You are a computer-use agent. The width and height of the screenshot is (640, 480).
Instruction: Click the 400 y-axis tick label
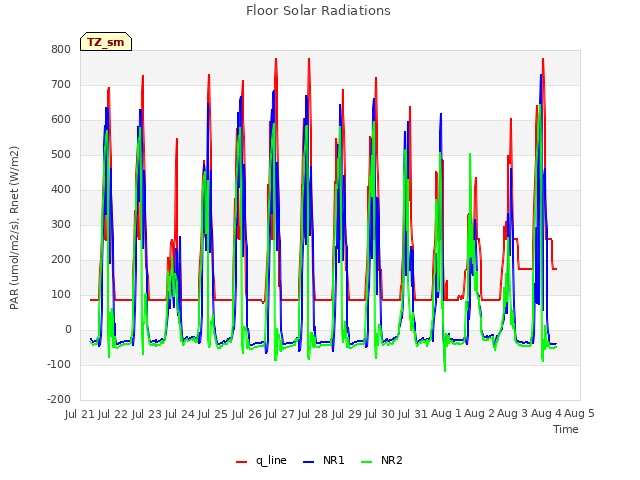point(61,189)
